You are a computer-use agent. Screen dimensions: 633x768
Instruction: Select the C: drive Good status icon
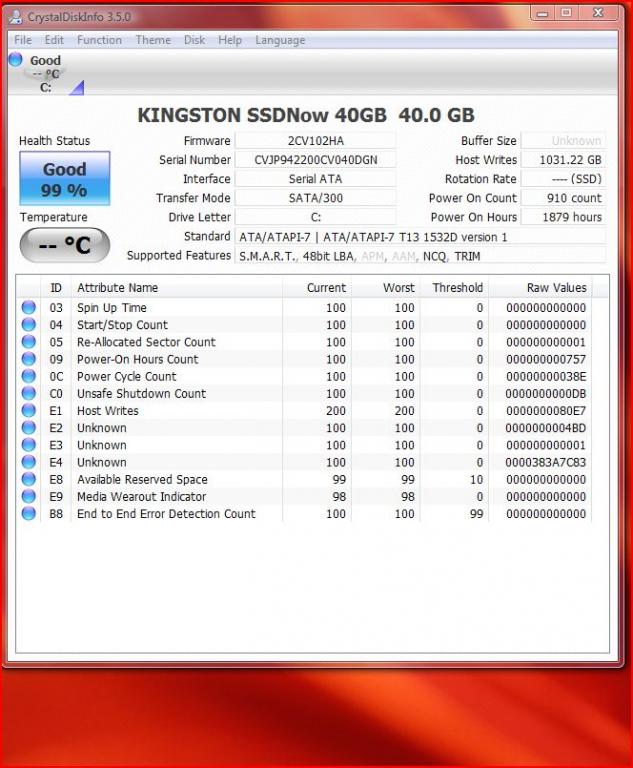(x=16, y=60)
